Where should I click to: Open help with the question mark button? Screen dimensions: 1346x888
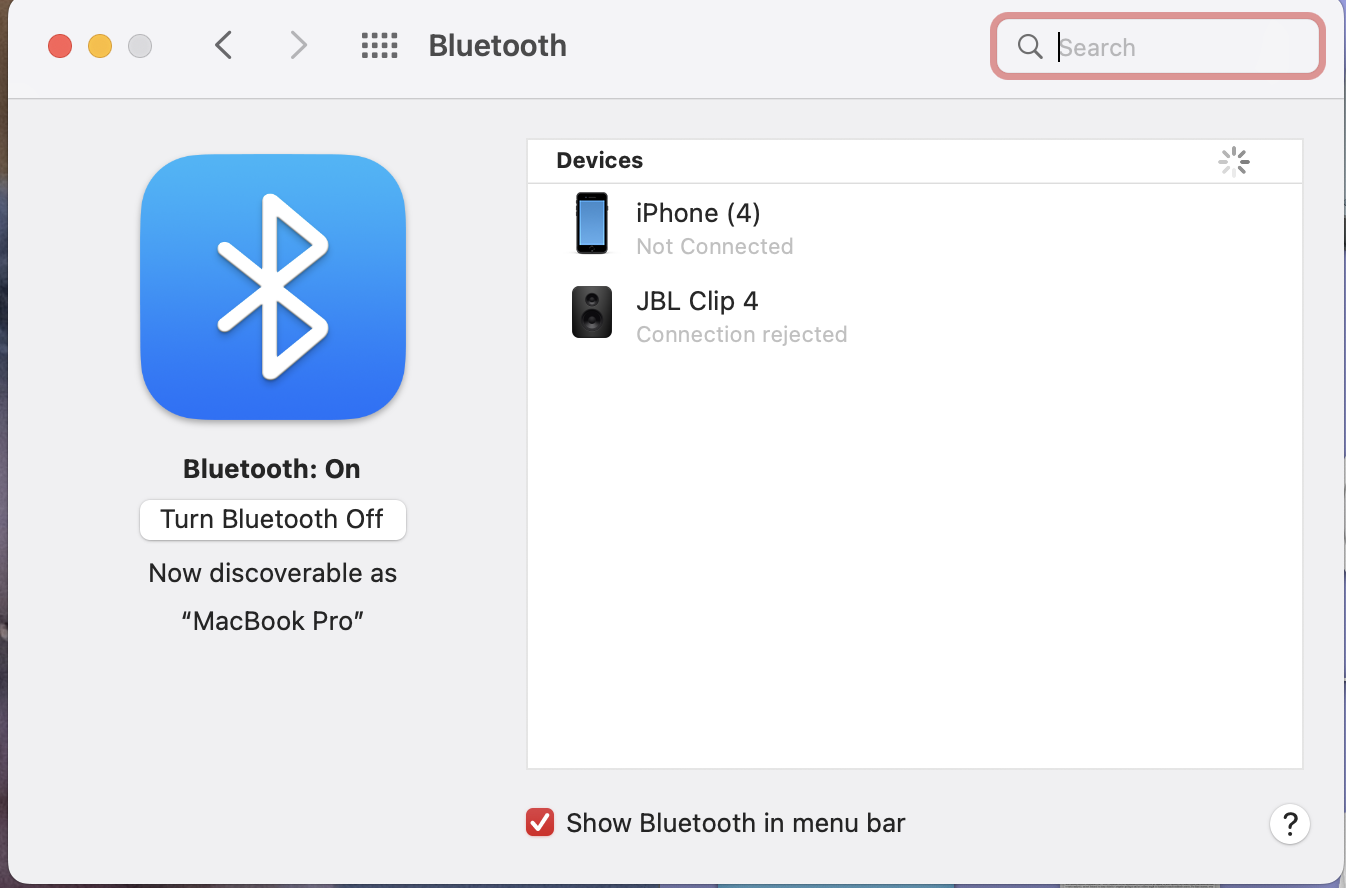(x=1290, y=824)
